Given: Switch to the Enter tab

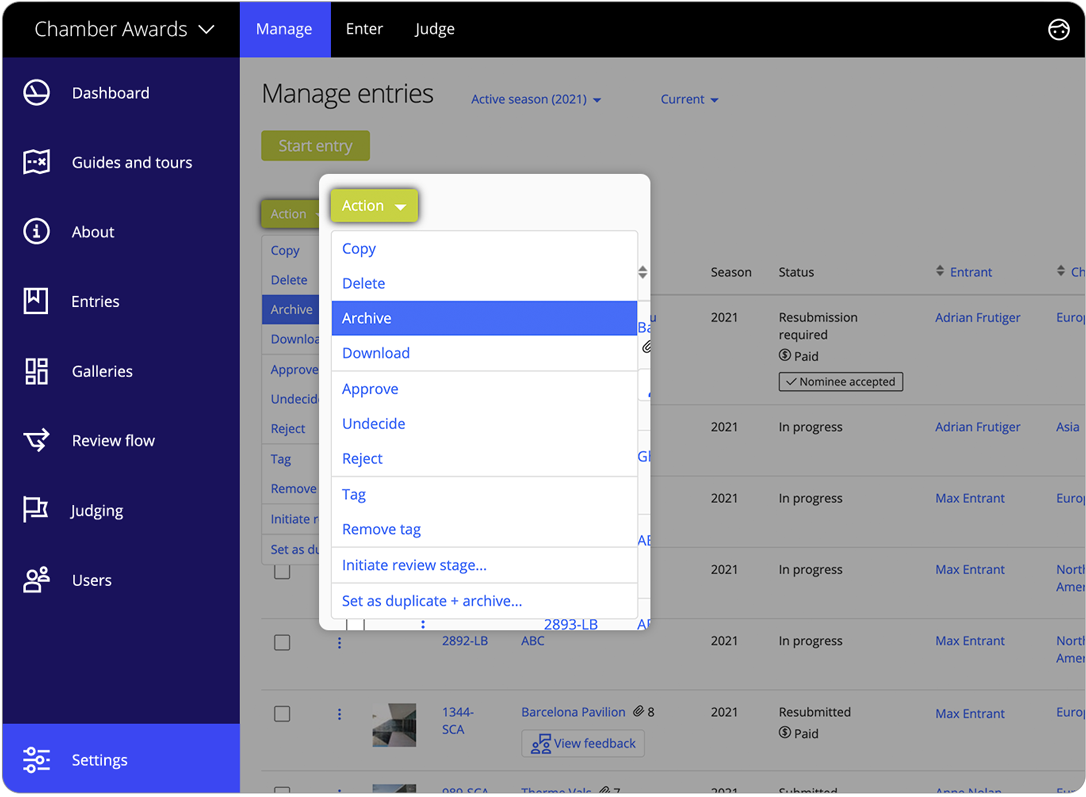Looking at the screenshot, I should pyautogui.click(x=364, y=29).
